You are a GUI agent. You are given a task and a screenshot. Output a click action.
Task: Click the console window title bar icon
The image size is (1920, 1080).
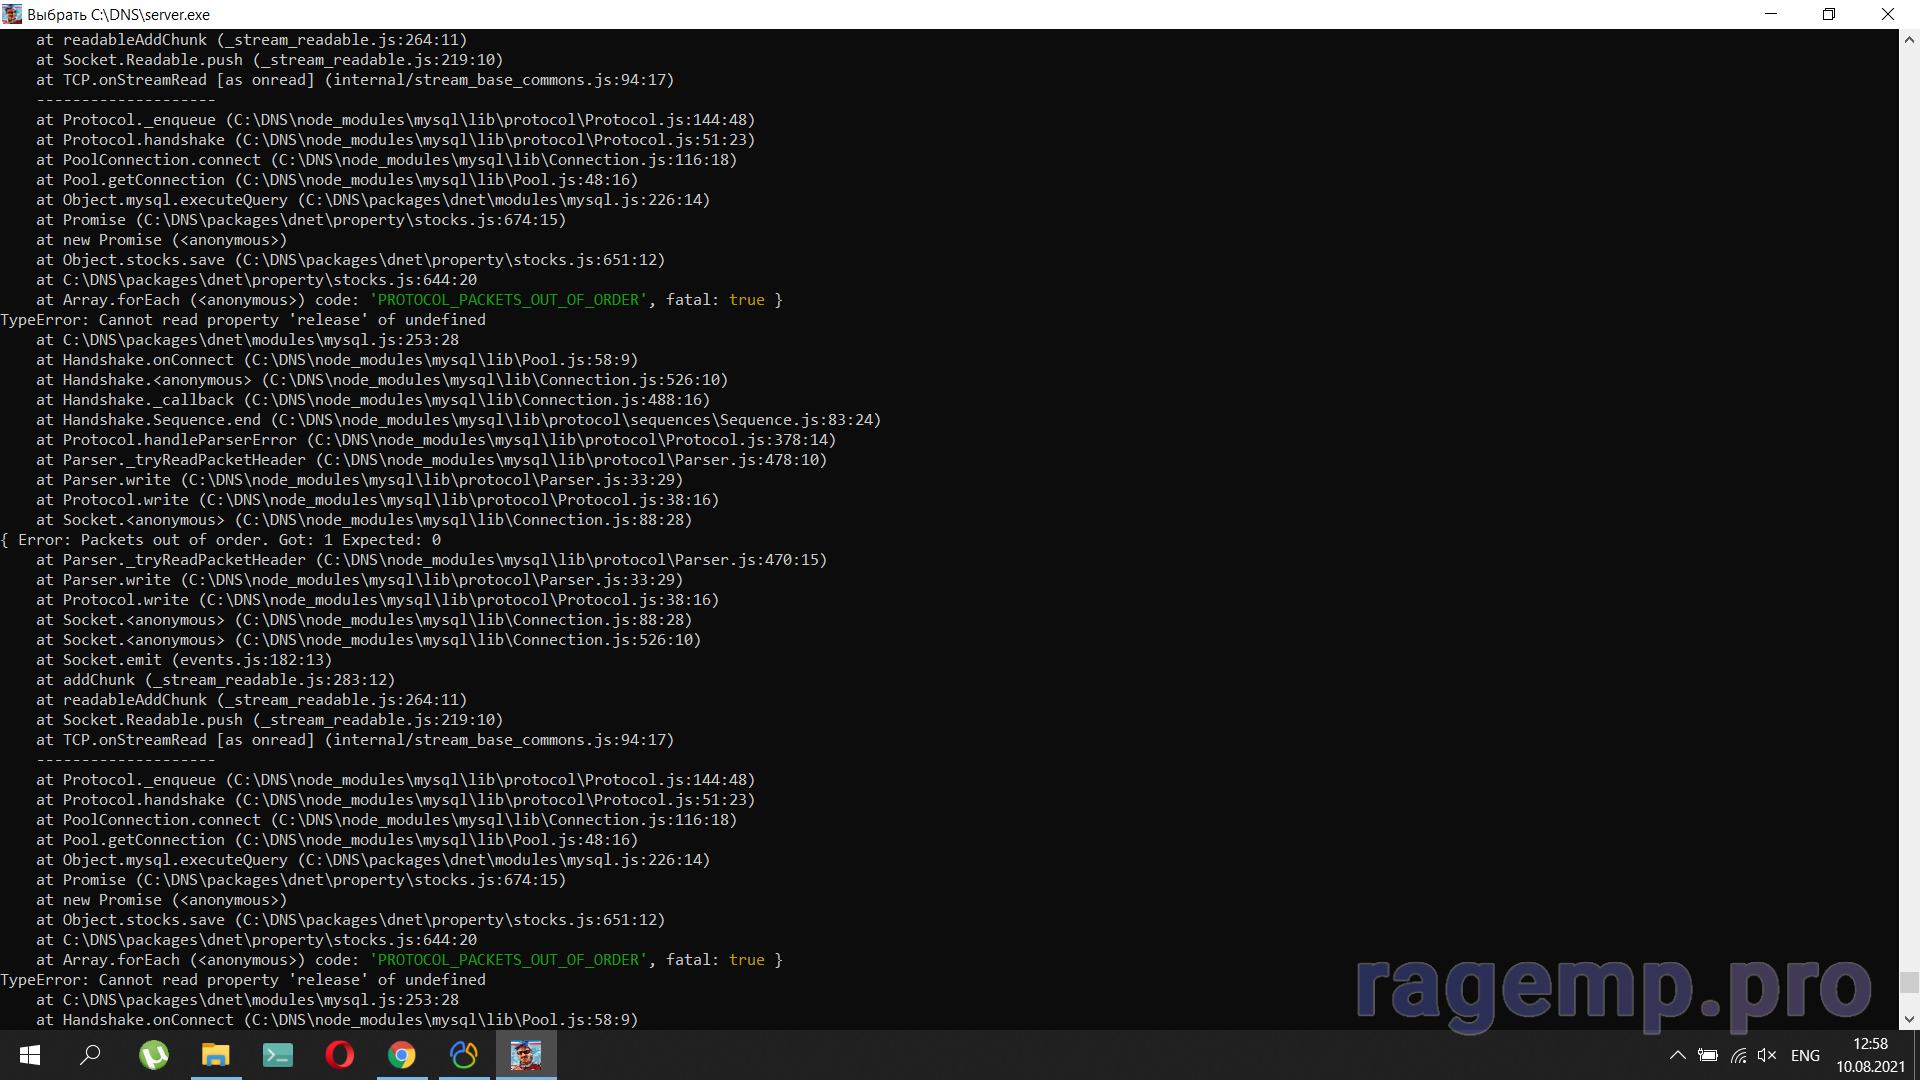(12, 14)
